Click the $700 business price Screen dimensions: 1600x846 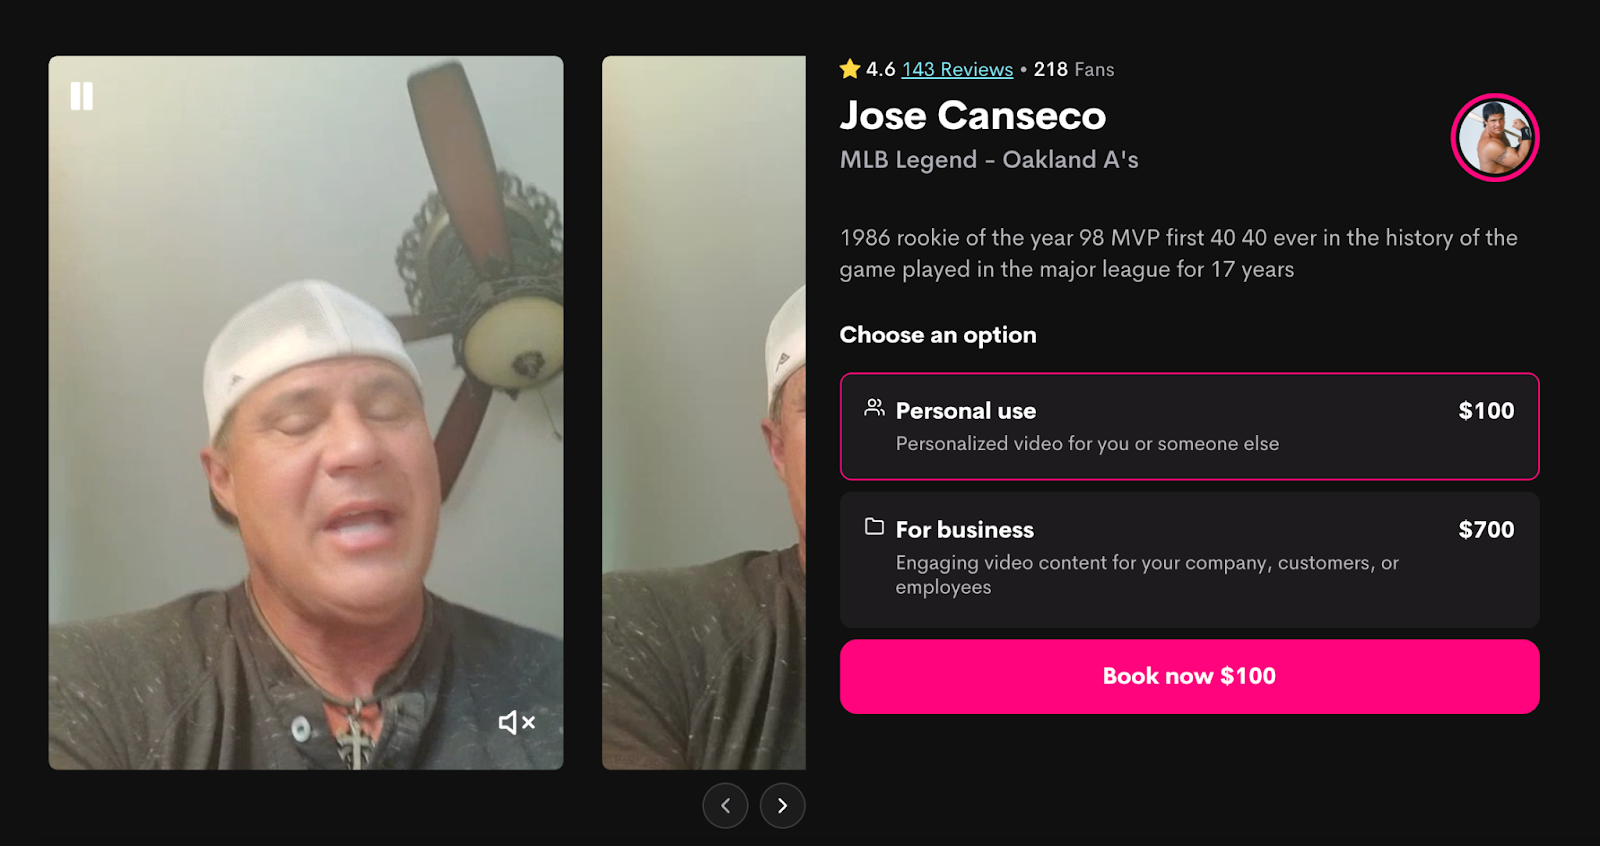click(x=1486, y=529)
